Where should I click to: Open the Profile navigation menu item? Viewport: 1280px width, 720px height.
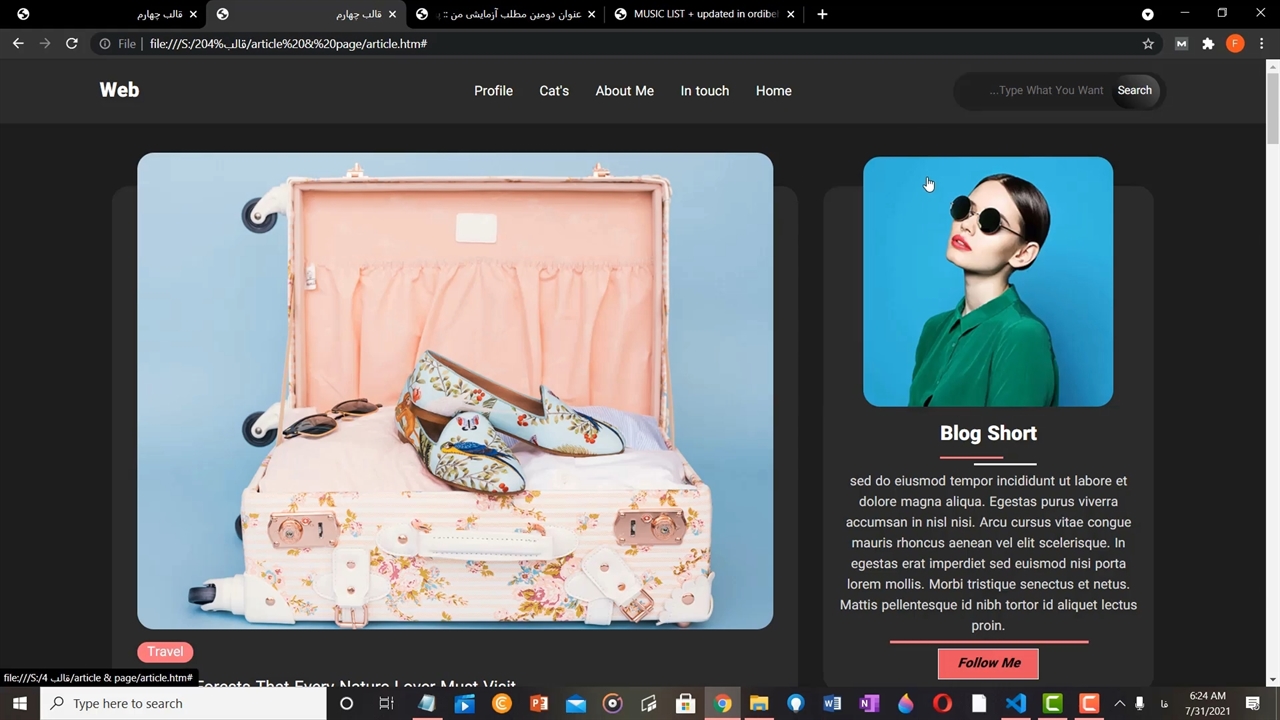click(x=493, y=91)
